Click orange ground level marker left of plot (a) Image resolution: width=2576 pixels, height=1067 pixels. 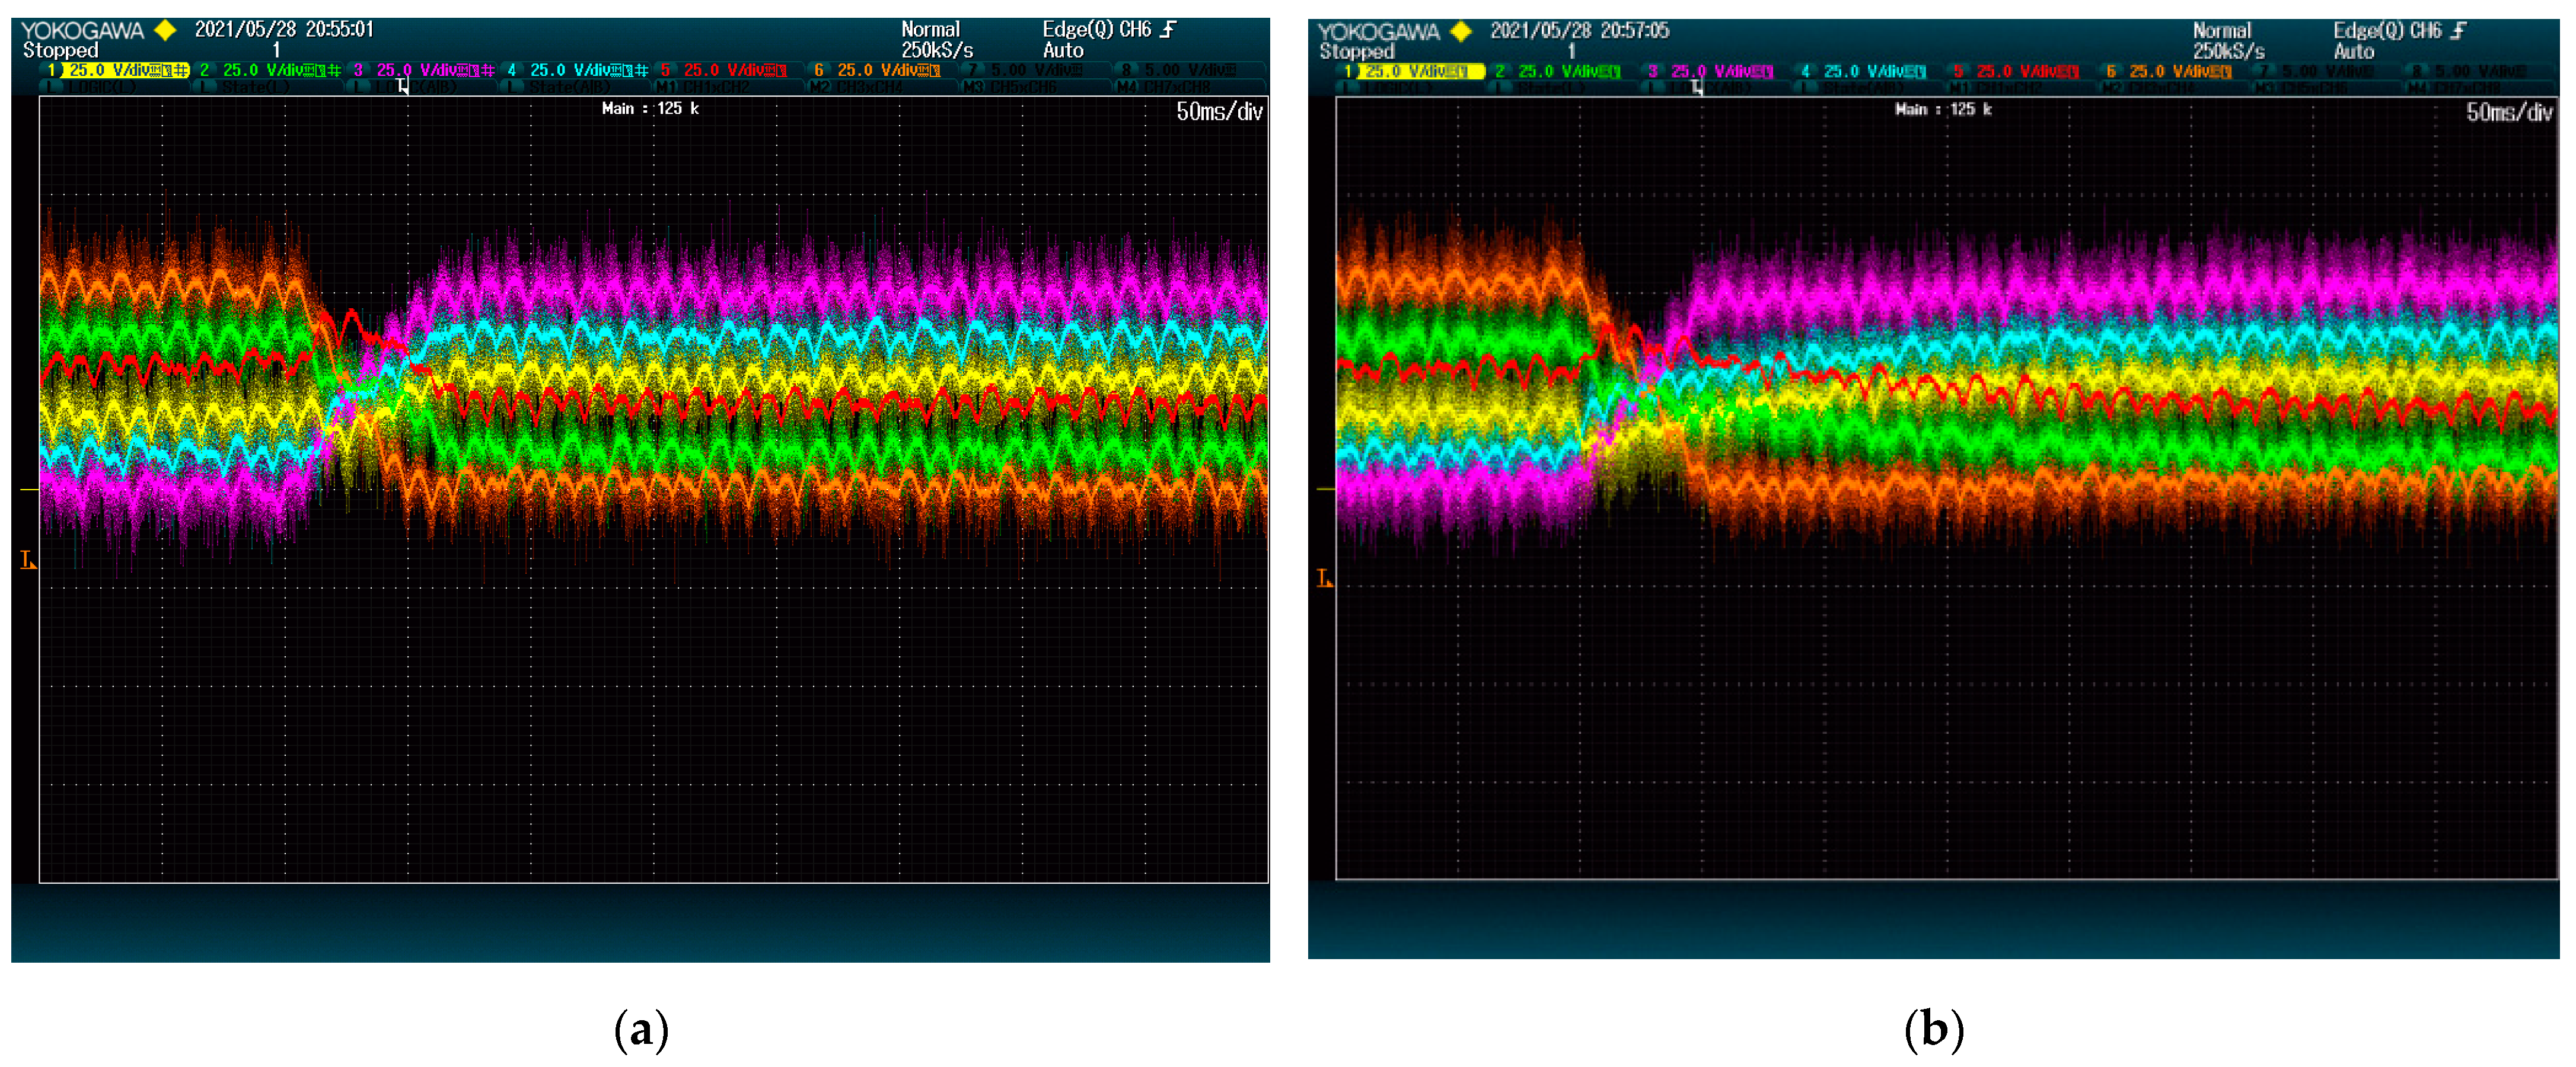click(28, 560)
